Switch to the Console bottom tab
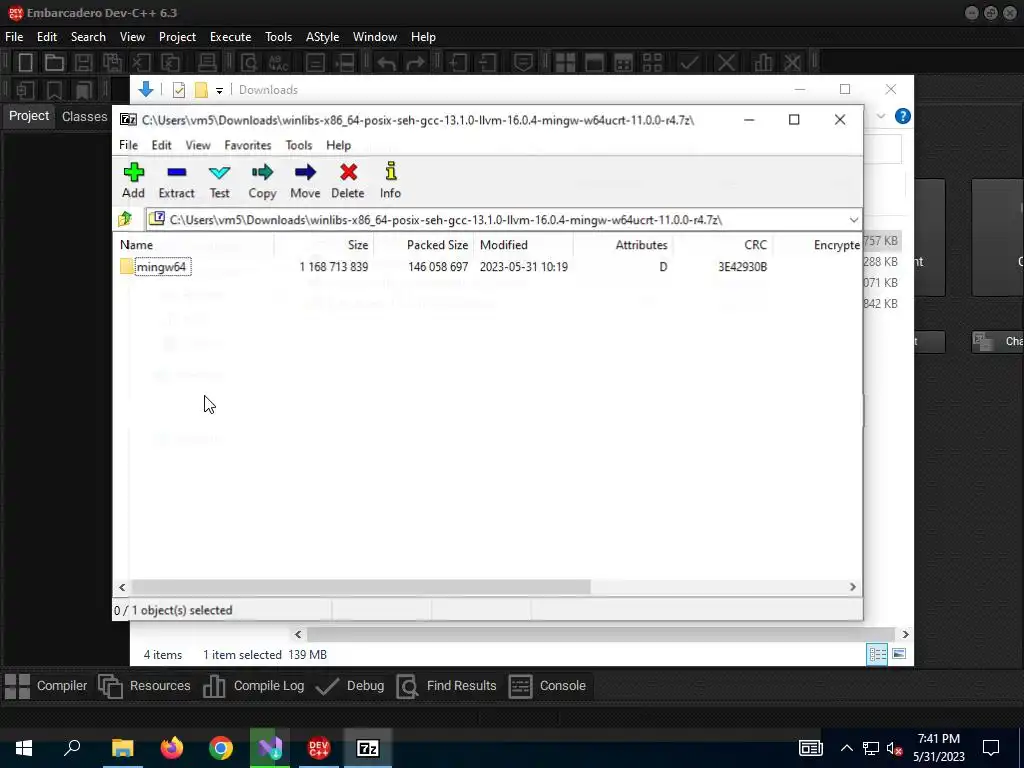1024x768 pixels. click(547, 686)
